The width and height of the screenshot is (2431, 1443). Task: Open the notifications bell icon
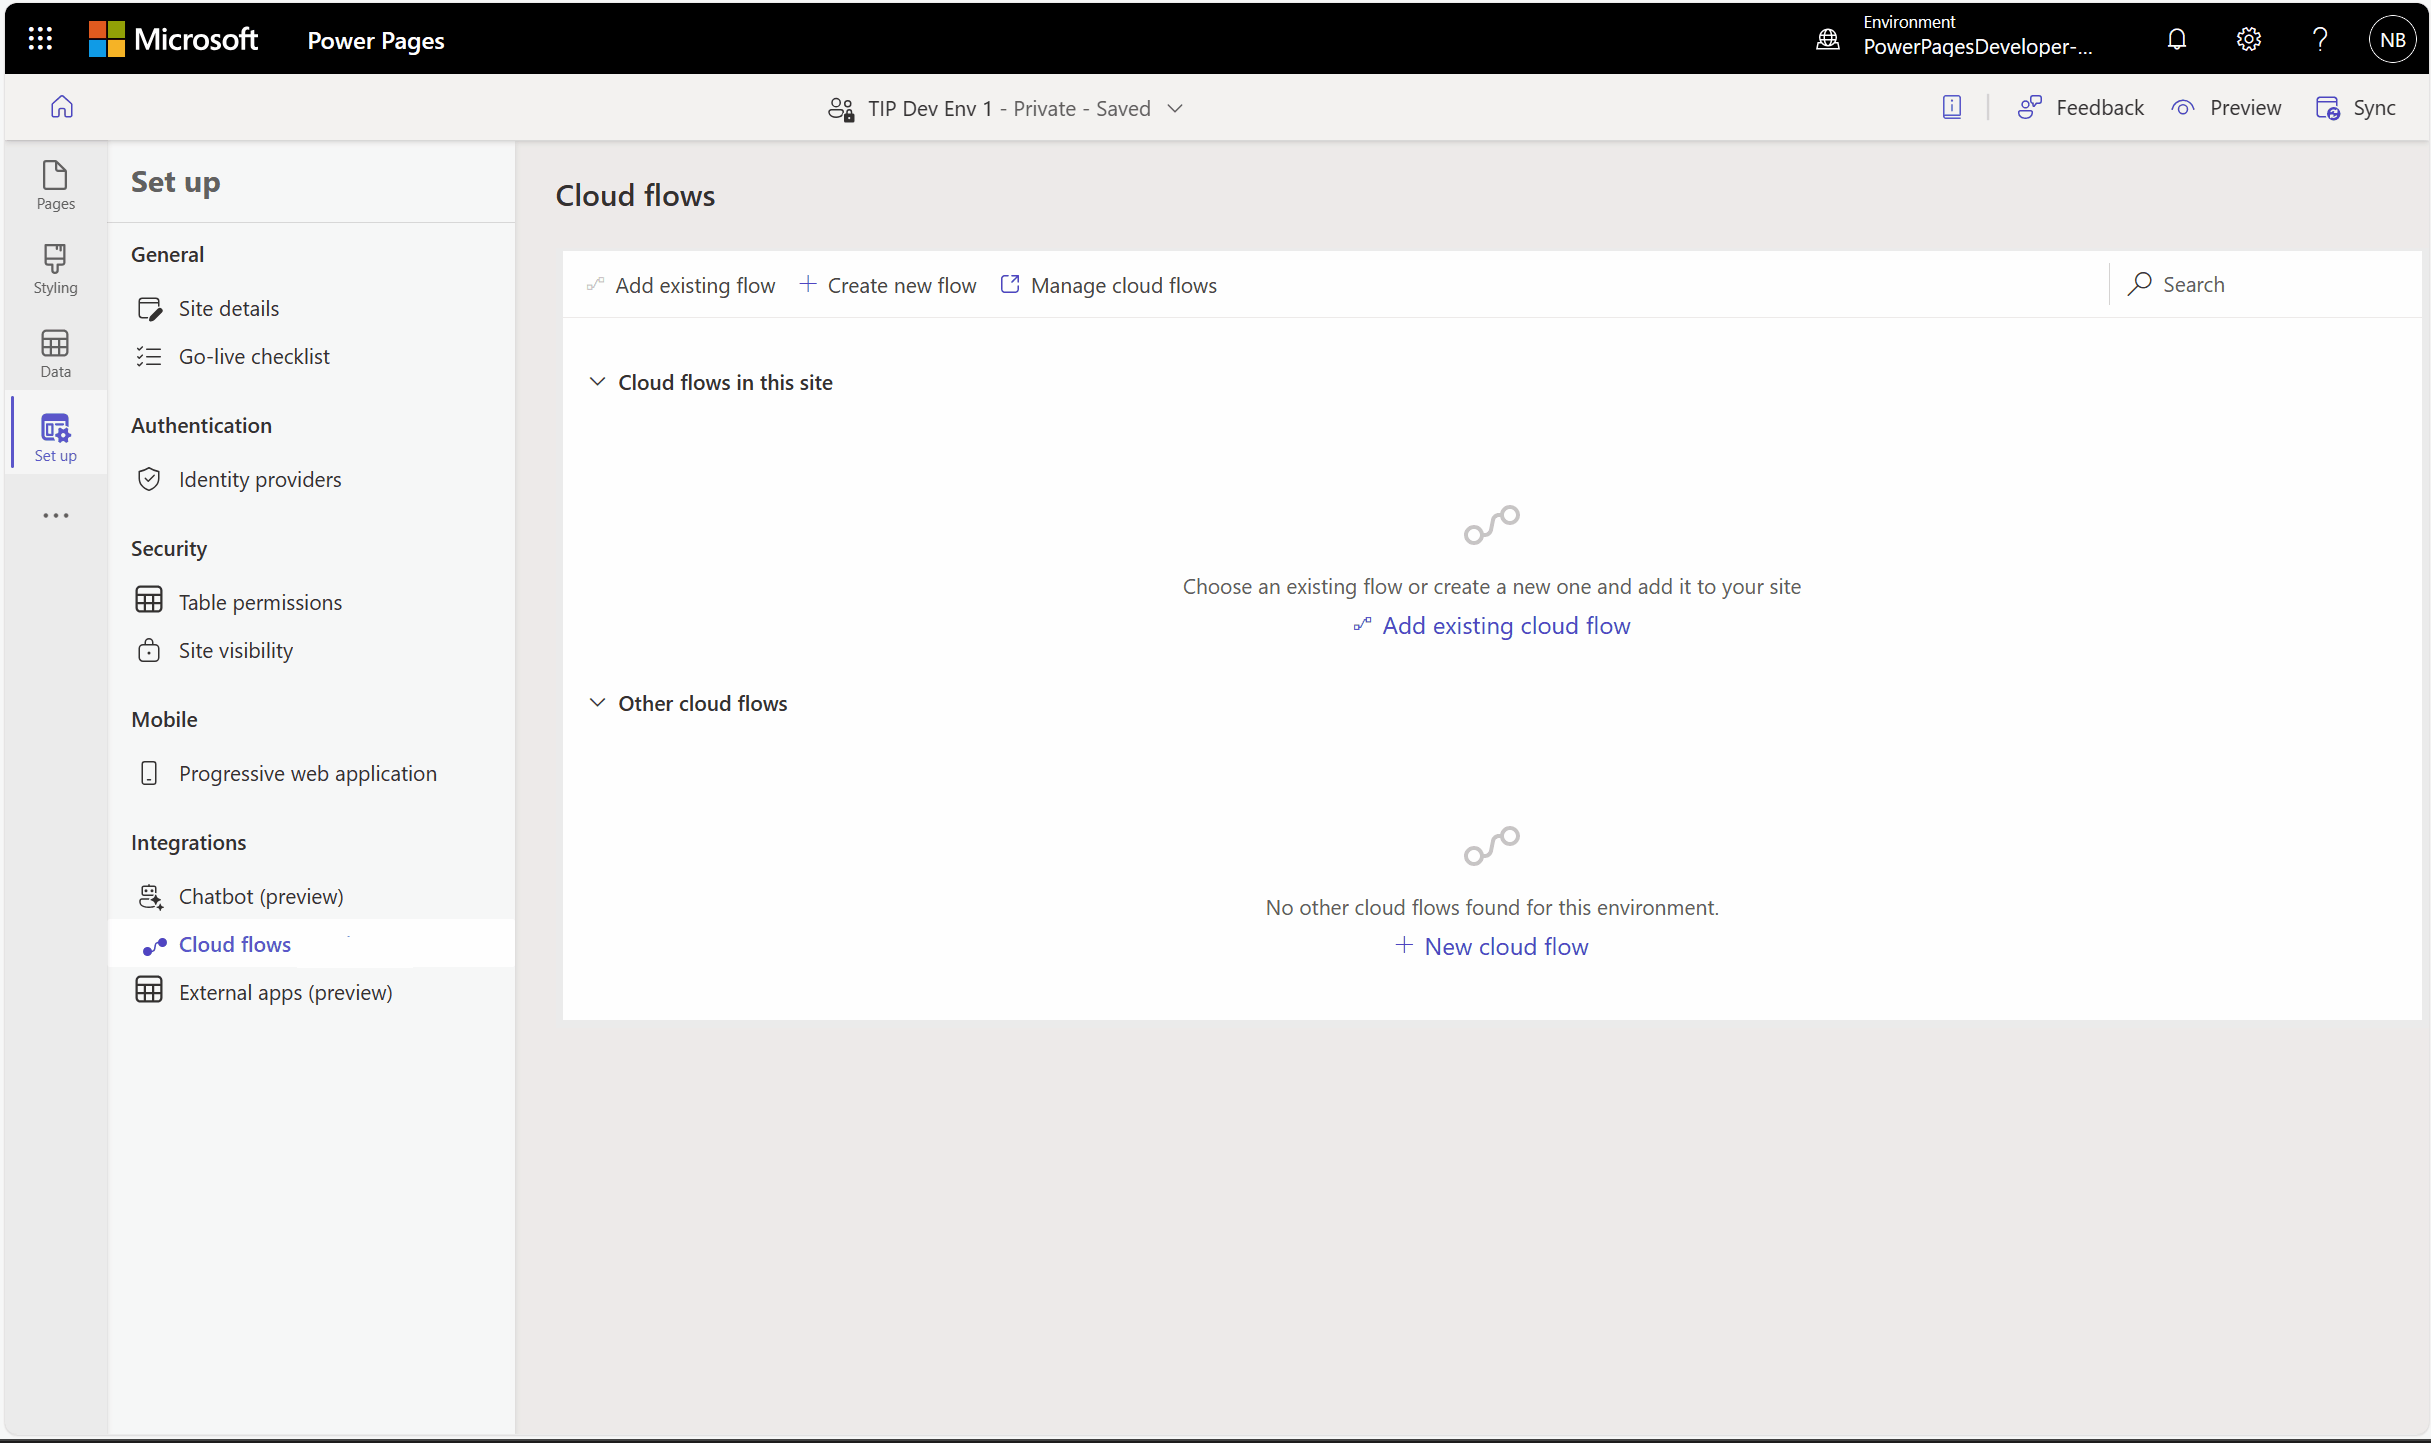[x=2176, y=40]
